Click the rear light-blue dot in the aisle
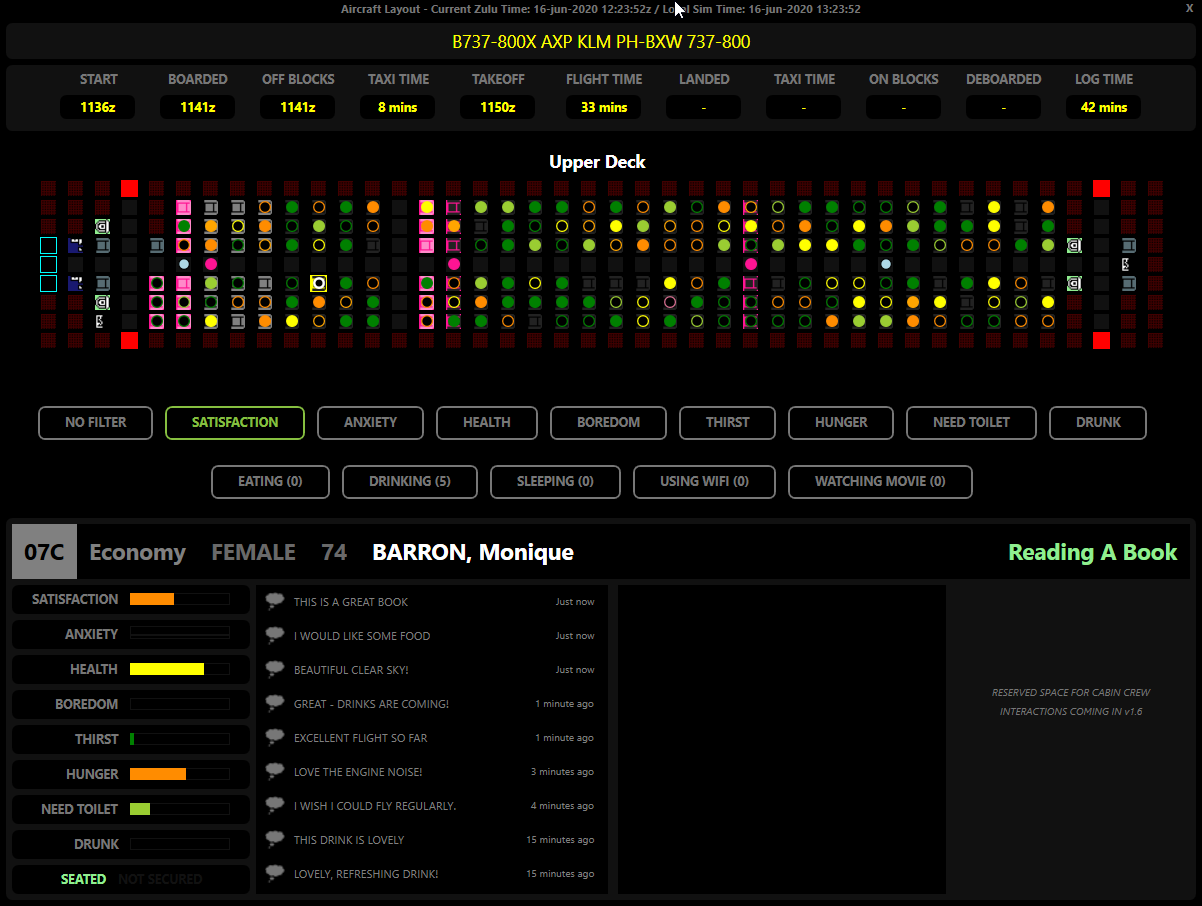Image resolution: width=1202 pixels, height=906 pixels. (886, 264)
